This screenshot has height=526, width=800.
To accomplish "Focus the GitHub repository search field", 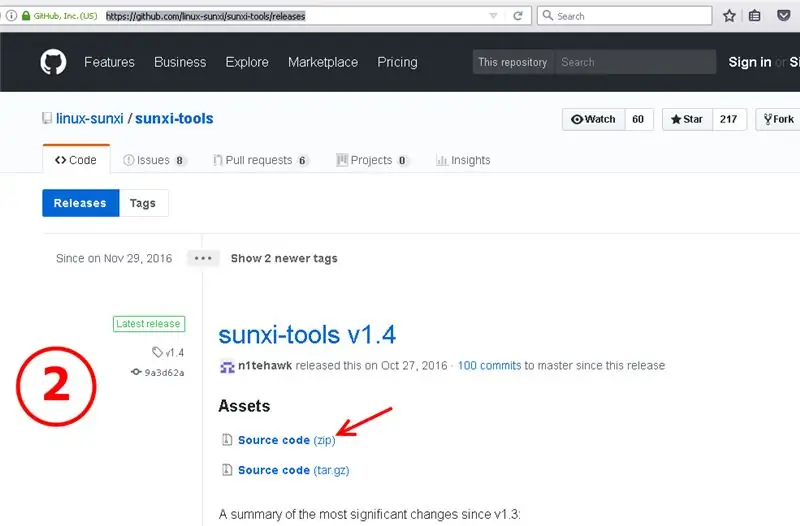I will click(x=635, y=62).
